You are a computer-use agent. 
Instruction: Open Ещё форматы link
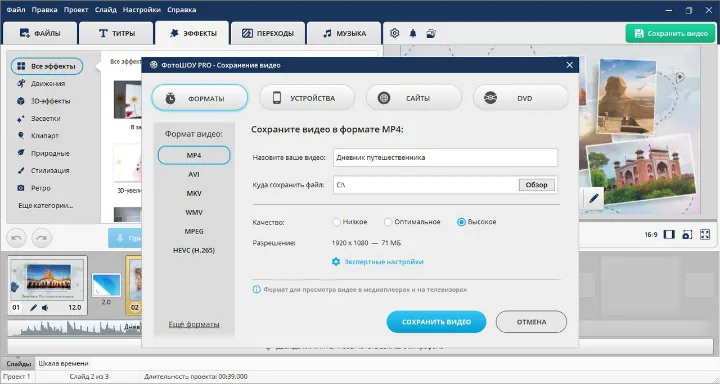pyautogui.click(x=194, y=324)
